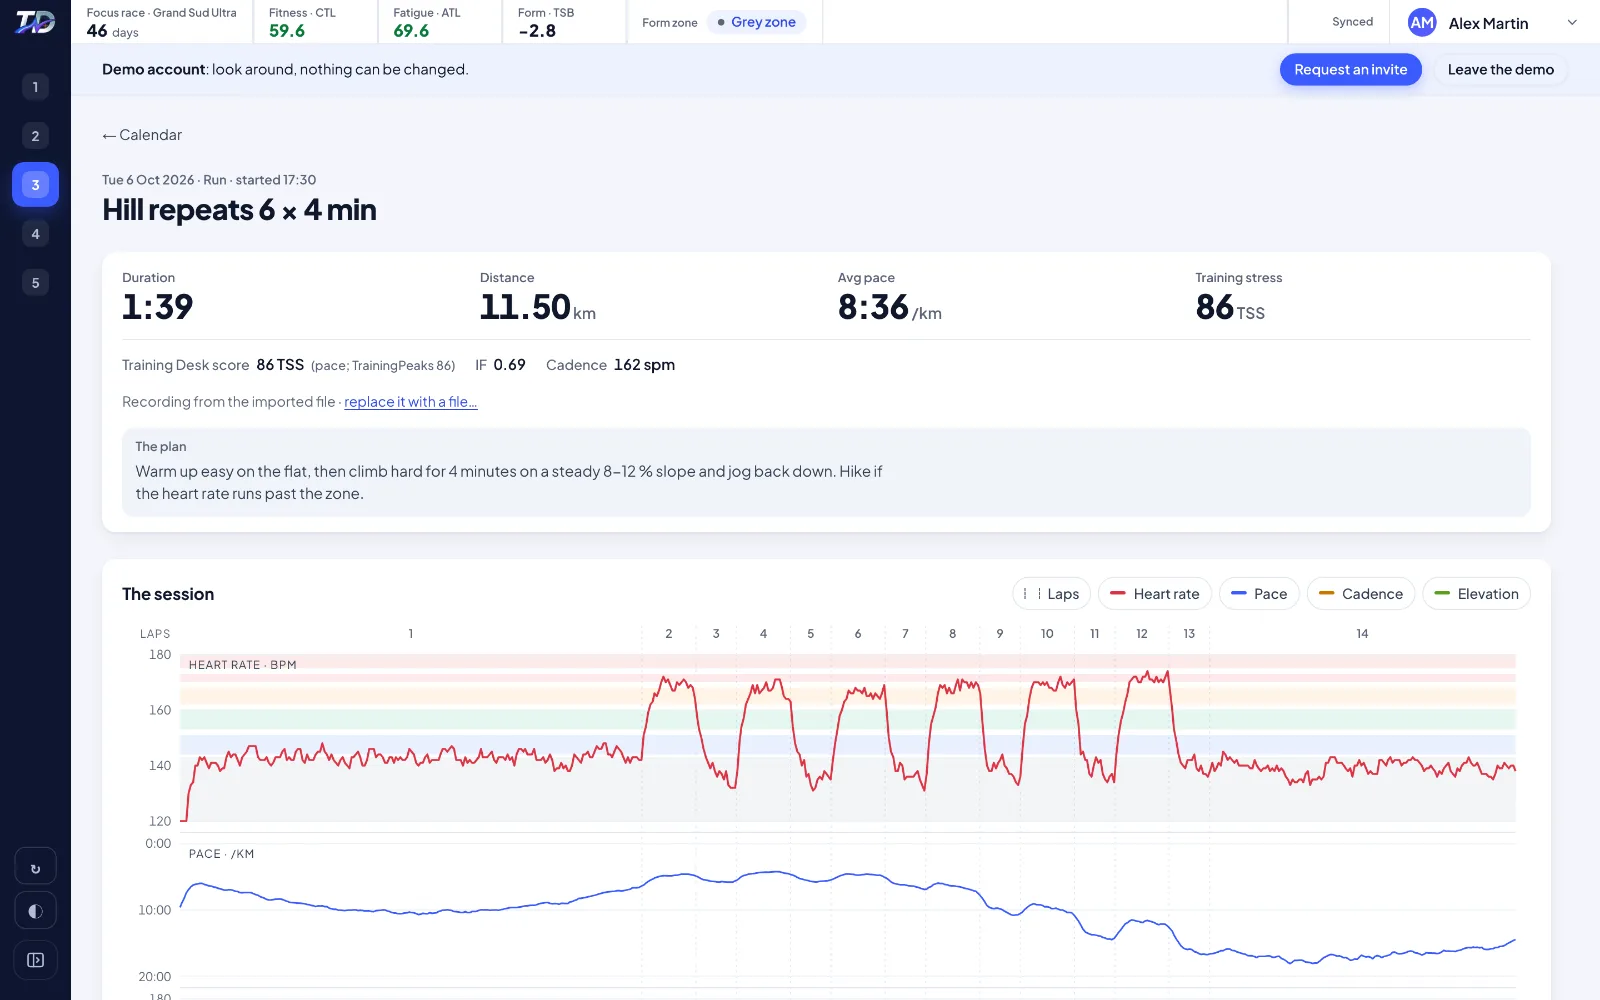This screenshot has height=1000, width=1600.
Task: Click Focus race Grand Sud Ultra stat
Action: [x=161, y=22]
